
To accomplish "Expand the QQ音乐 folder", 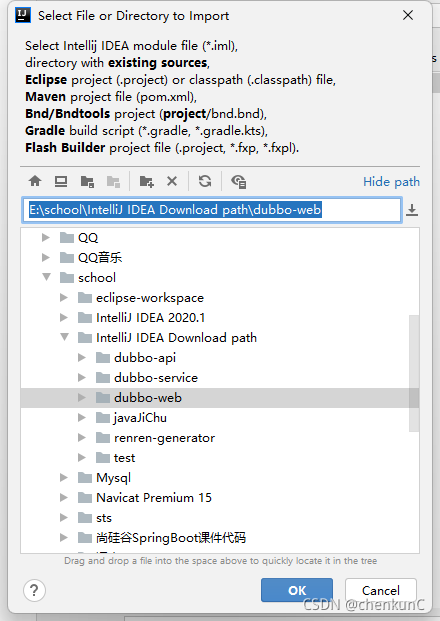I will [x=46, y=257].
